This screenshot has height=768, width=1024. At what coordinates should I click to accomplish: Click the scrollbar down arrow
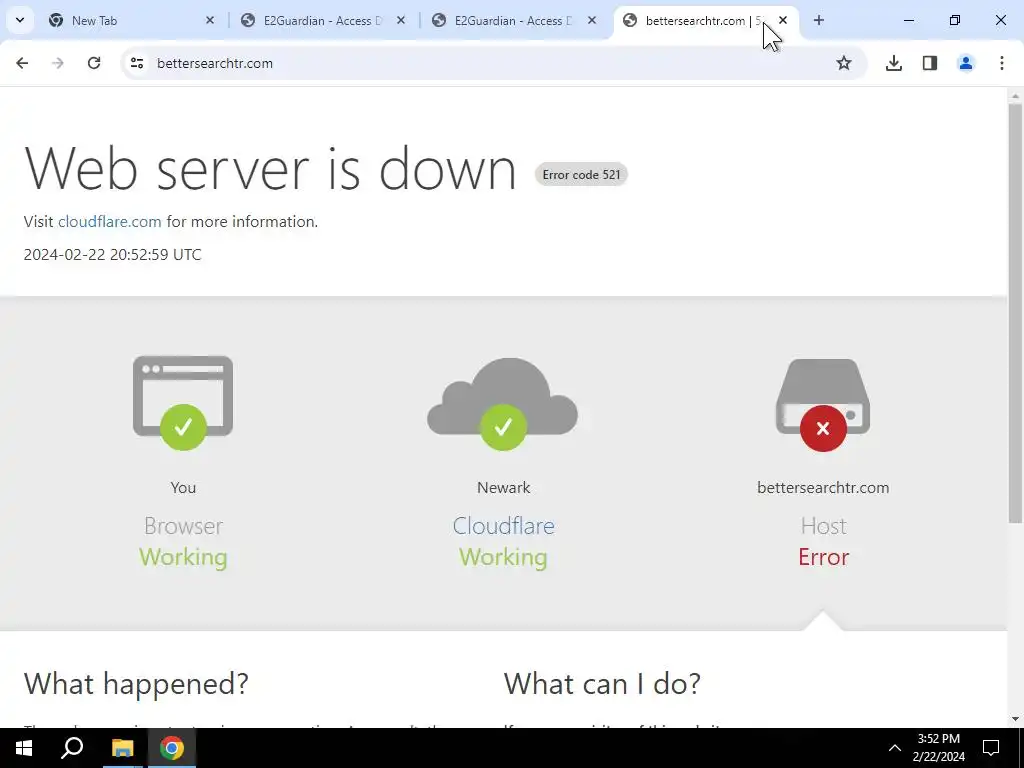coord(1015,719)
